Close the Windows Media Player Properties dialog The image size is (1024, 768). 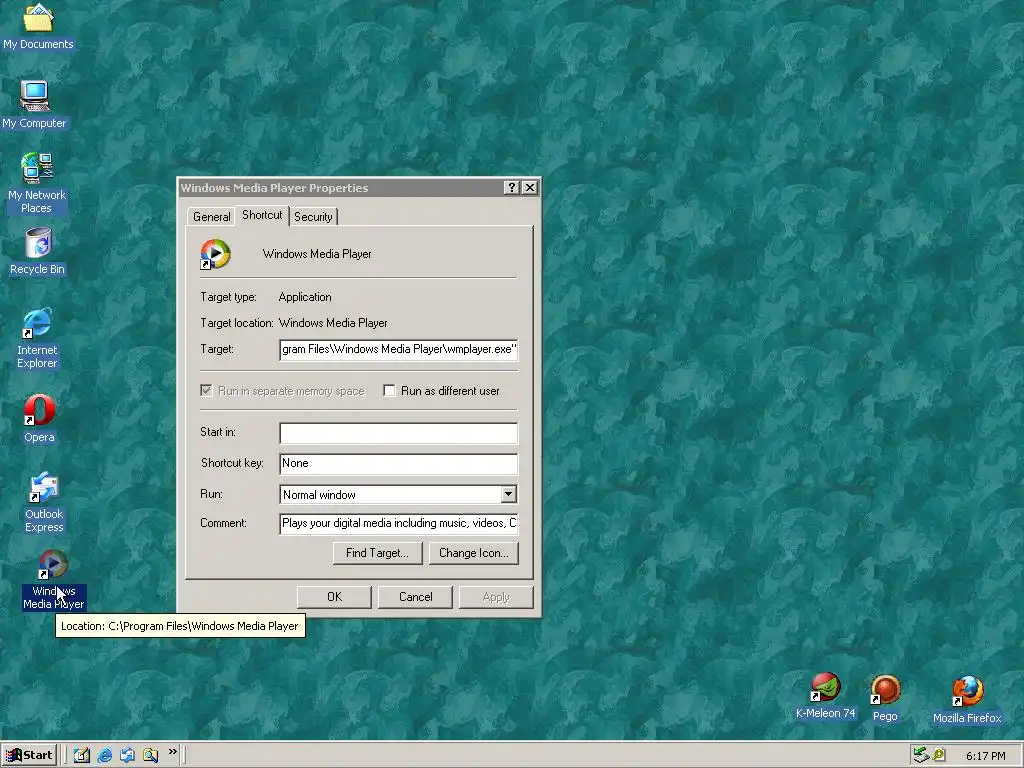tap(530, 187)
